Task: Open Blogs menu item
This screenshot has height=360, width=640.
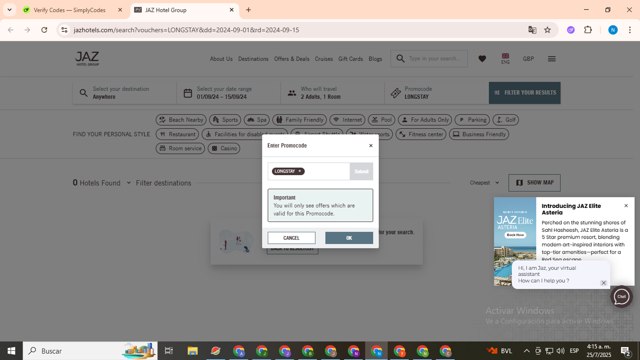Action: [375, 59]
